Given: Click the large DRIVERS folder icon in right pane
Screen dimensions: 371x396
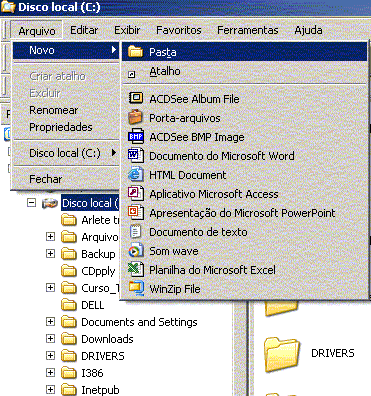Looking at the screenshot, I should (281, 354).
